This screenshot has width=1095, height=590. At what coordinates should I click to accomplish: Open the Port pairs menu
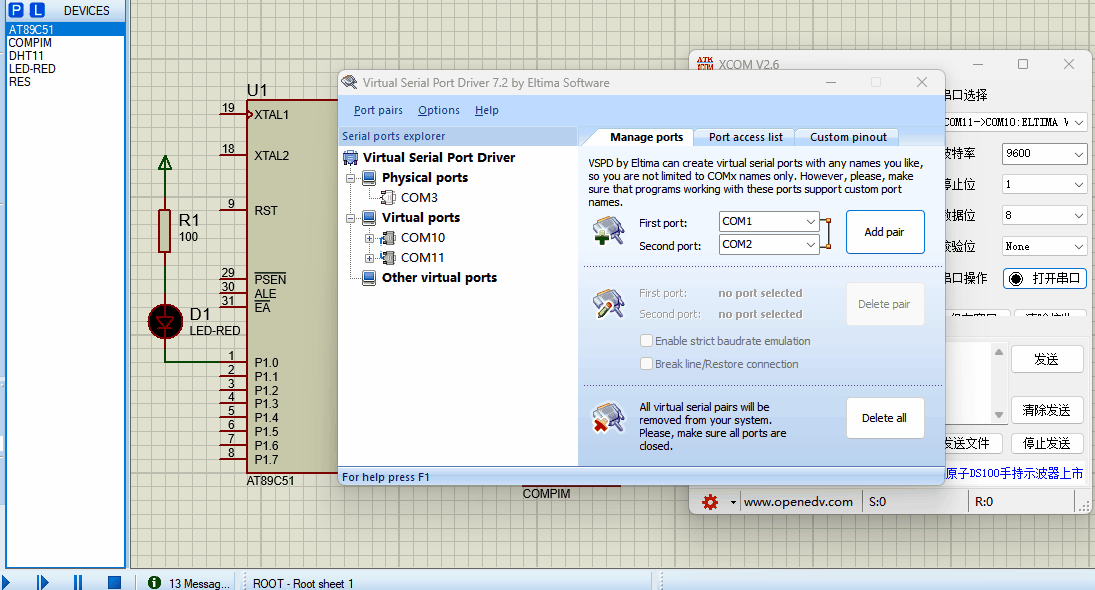[x=378, y=110]
